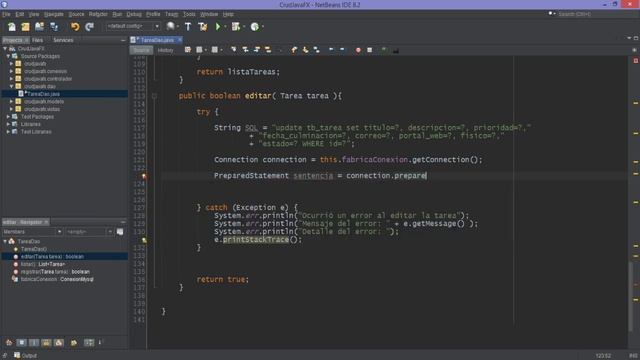Click the Source view button
The image size is (640, 360).
[141, 50]
